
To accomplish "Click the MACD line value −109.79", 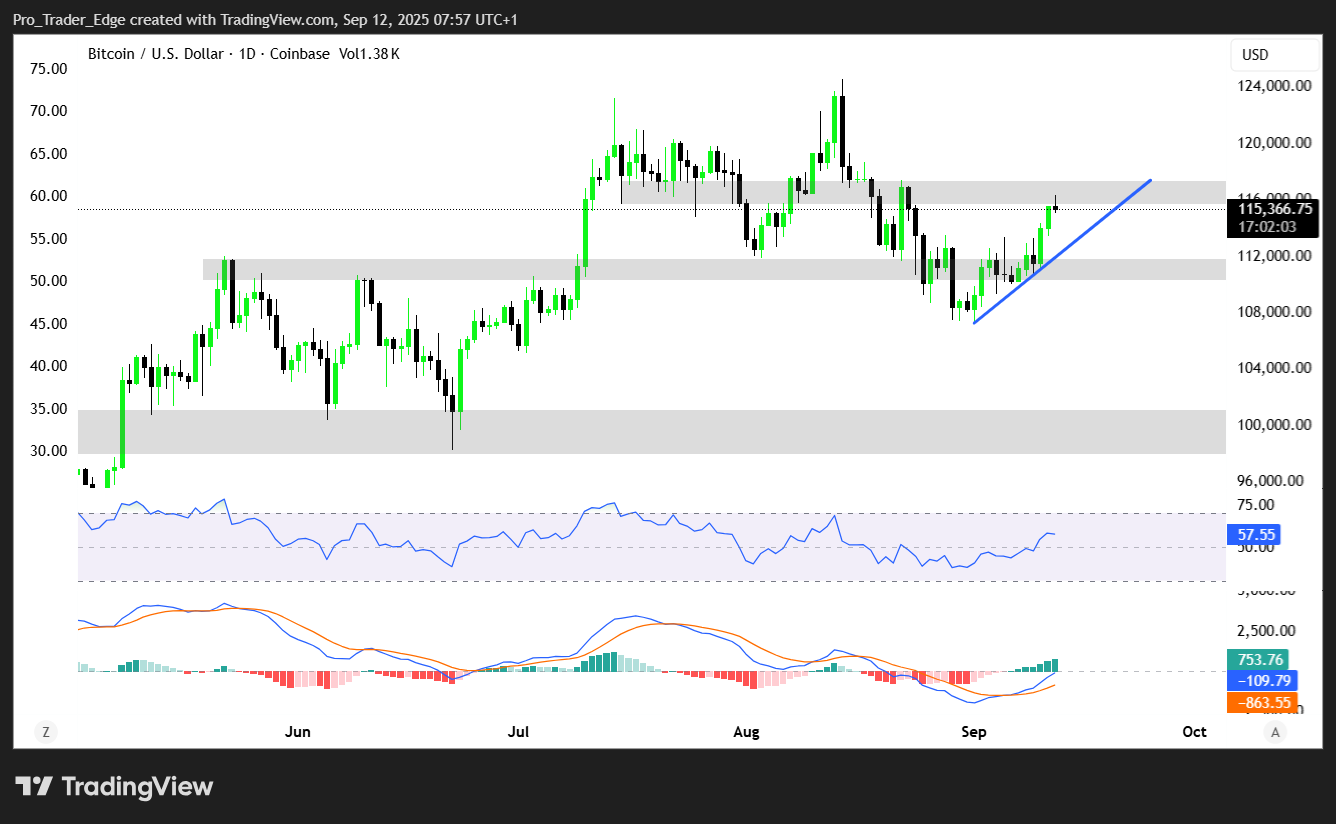I will pyautogui.click(x=1264, y=681).
